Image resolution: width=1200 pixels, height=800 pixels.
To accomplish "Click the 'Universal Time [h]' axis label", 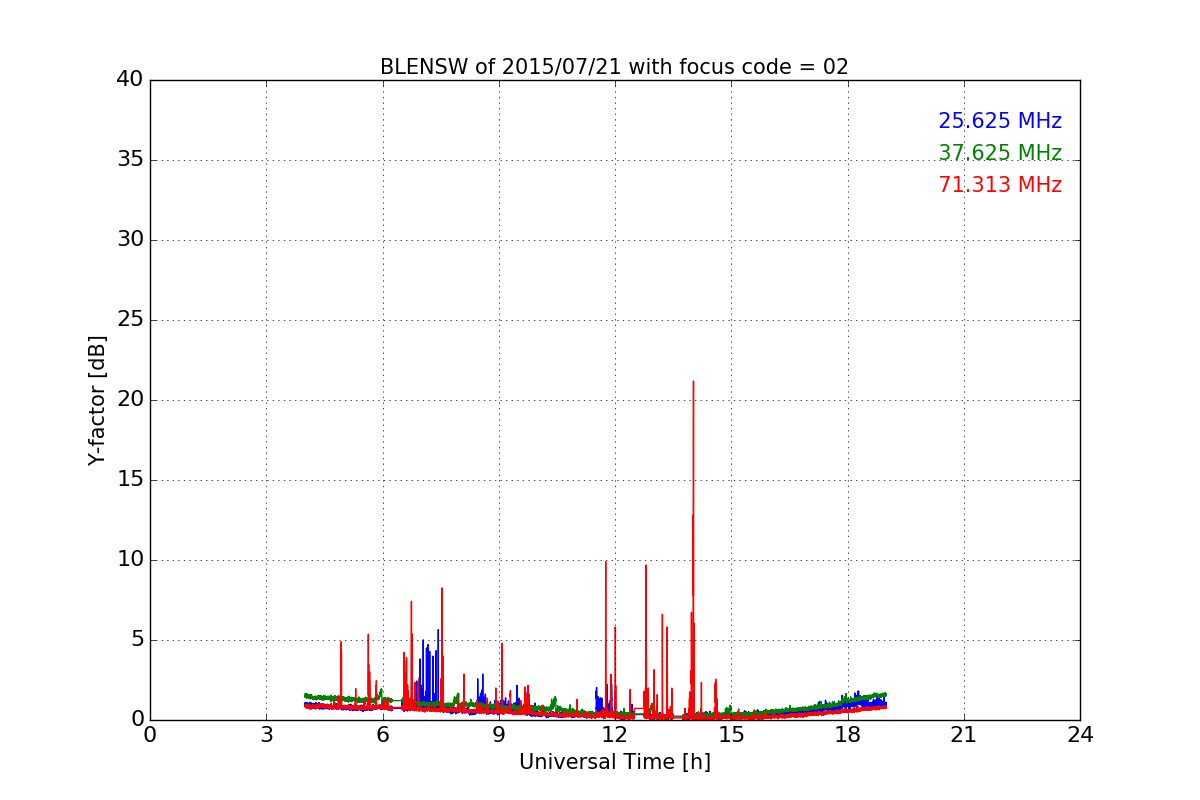I will [x=615, y=762].
